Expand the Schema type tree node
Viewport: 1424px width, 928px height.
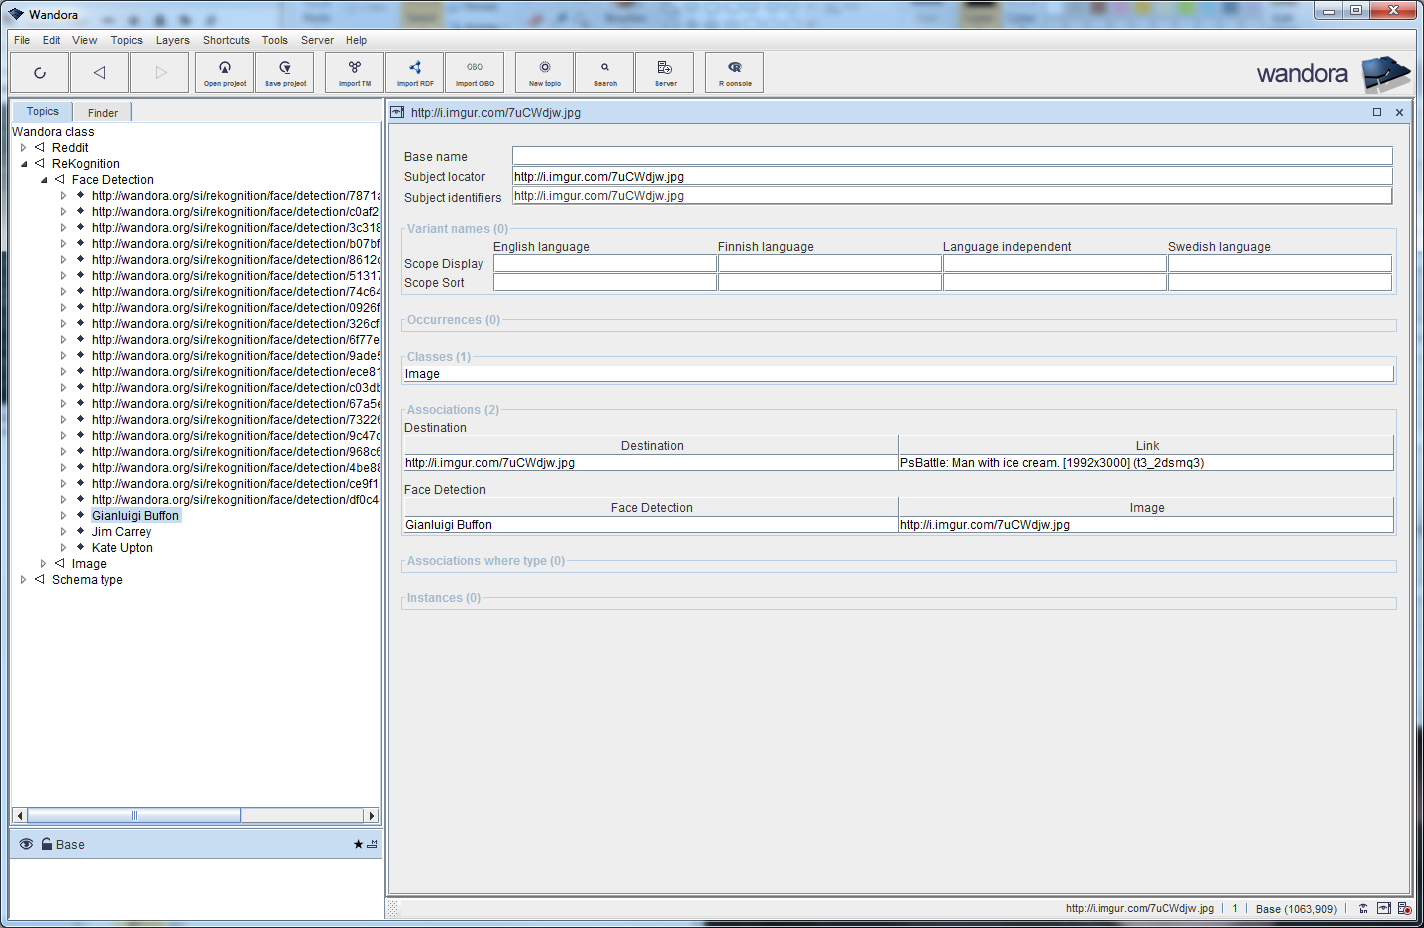click(24, 580)
